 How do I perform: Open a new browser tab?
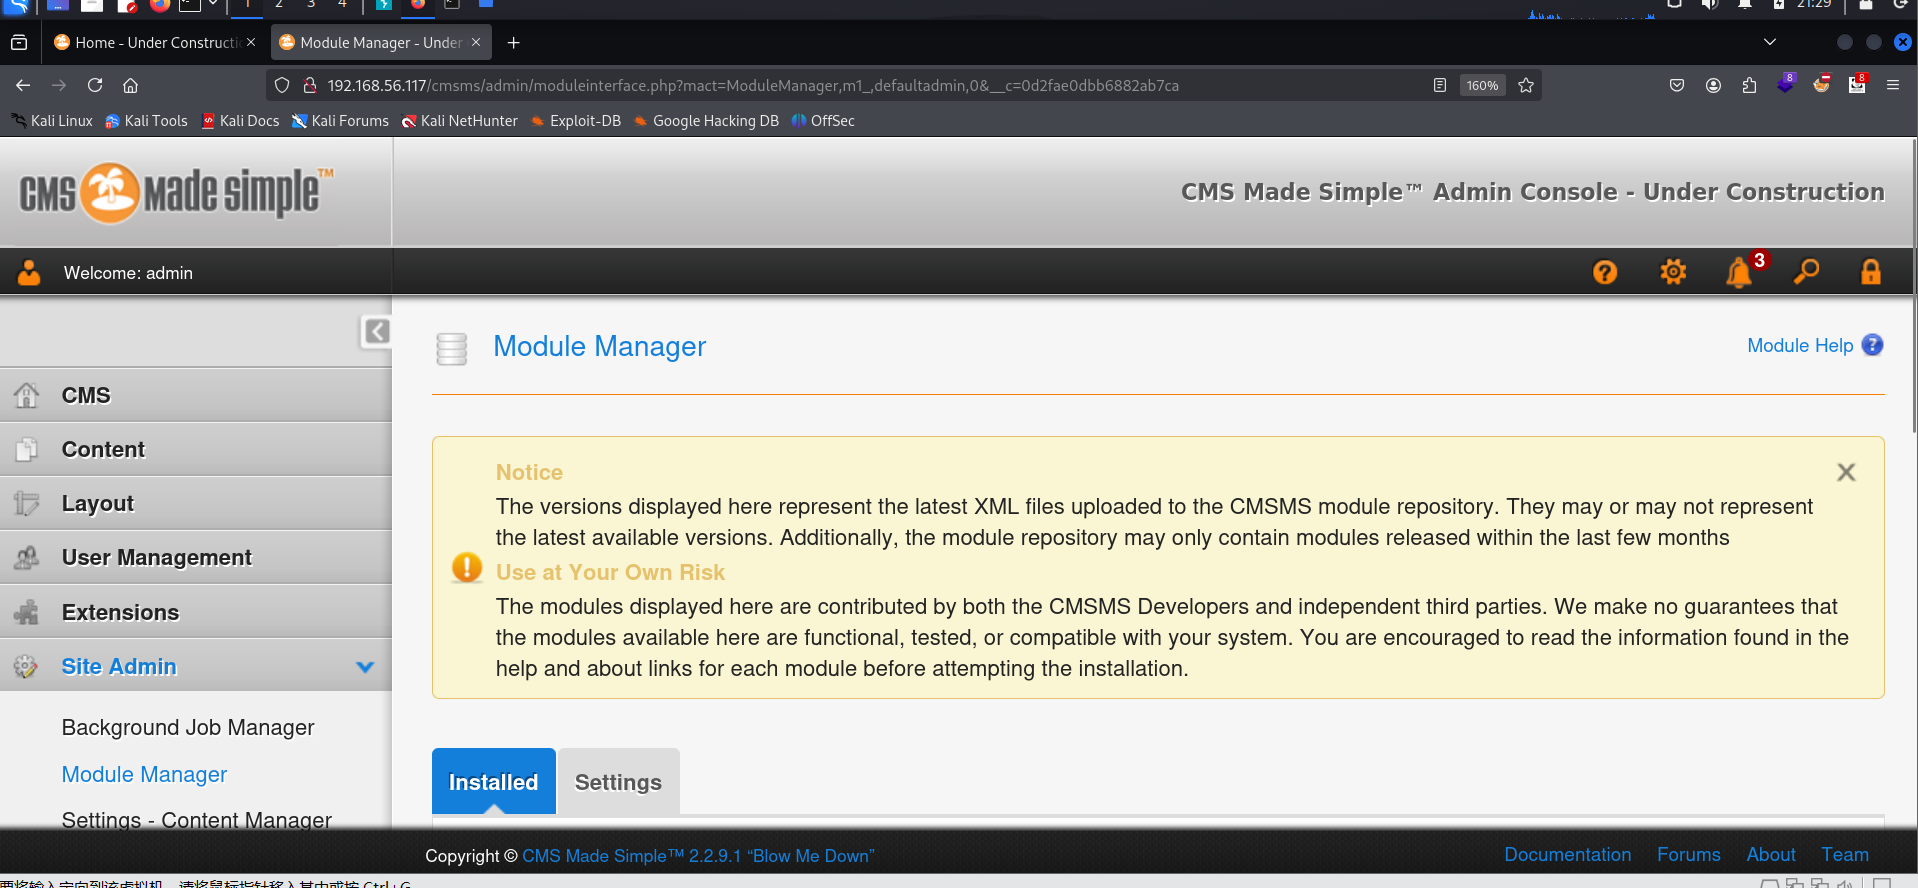pyautogui.click(x=513, y=43)
